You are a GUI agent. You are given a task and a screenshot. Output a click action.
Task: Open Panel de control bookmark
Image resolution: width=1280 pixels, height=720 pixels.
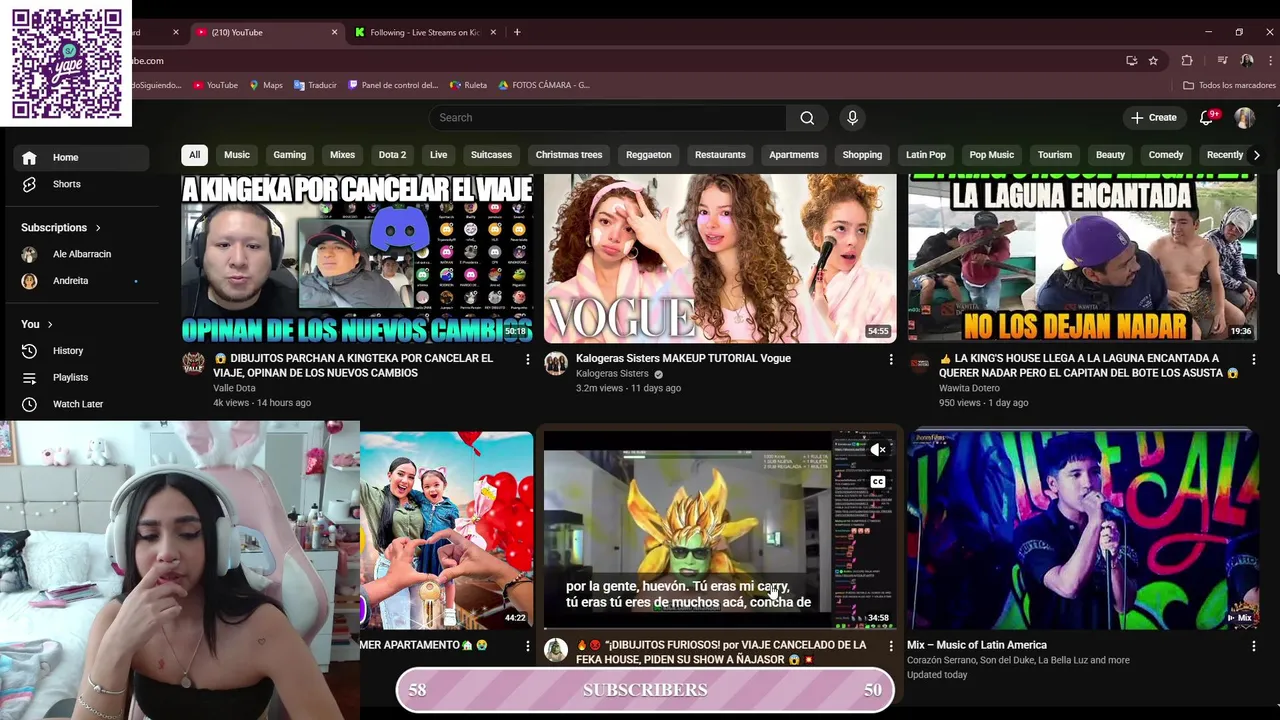click(393, 85)
